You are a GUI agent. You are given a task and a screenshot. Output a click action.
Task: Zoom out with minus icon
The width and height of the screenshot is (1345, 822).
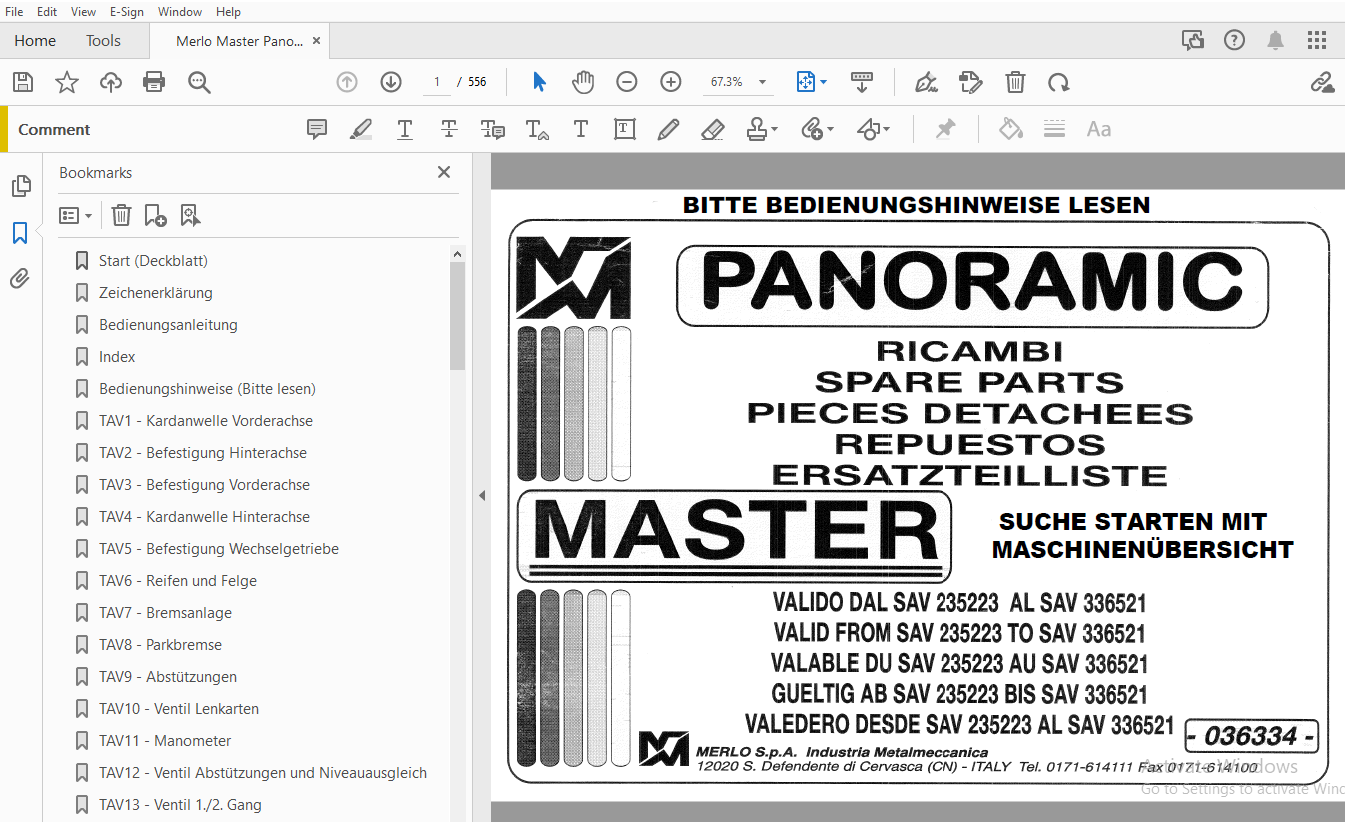[x=627, y=82]
